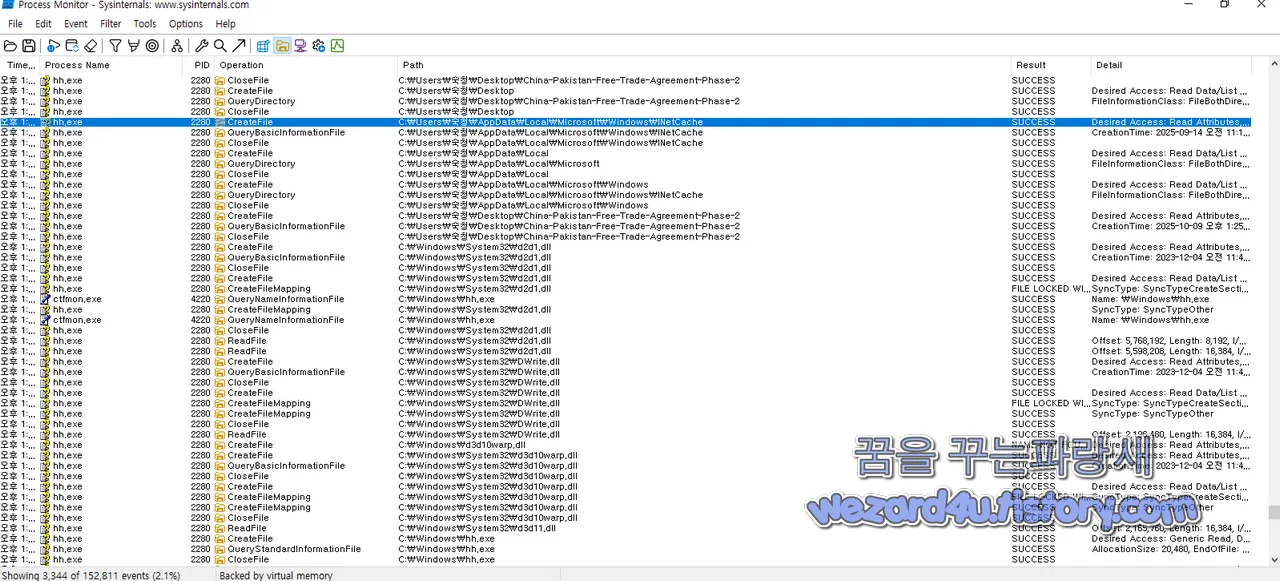This screenshot has height=581, width=1280.
Task: Save events with the floppy disk icon
Action: click(29, 46)
